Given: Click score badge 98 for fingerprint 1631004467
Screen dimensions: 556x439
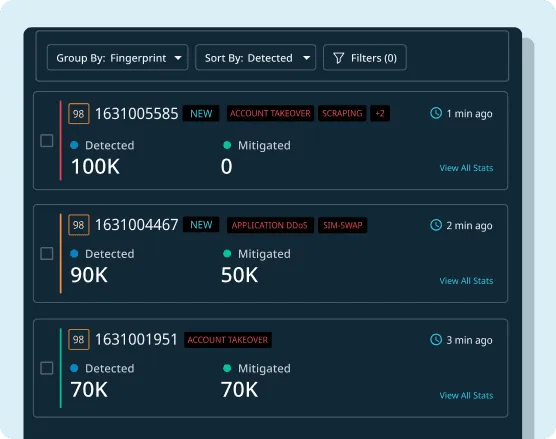Looking at the screenshot, I should [x=79, y=225].
